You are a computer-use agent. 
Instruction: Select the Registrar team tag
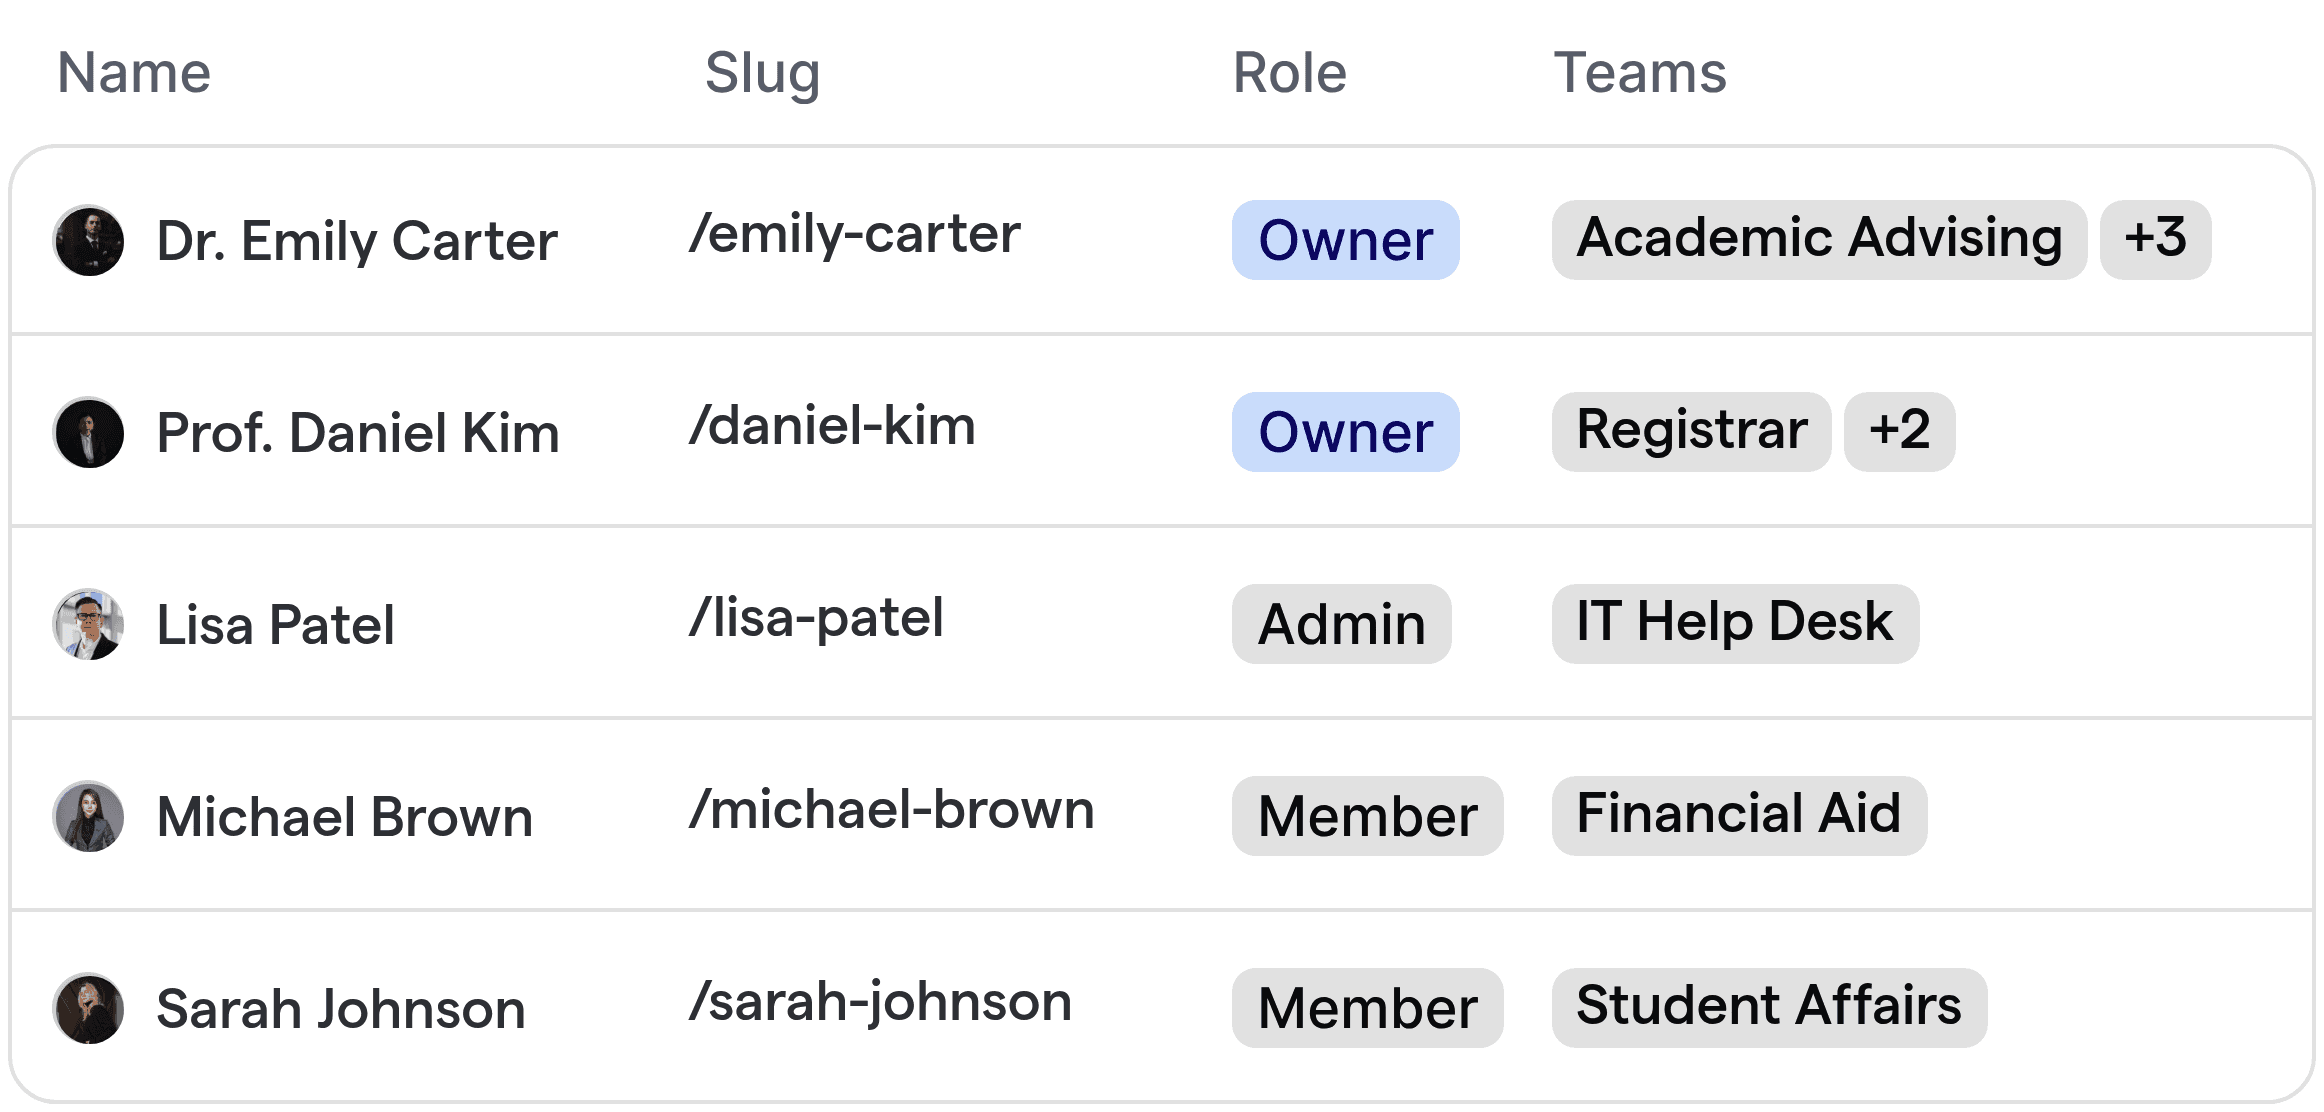(1690, 432)
